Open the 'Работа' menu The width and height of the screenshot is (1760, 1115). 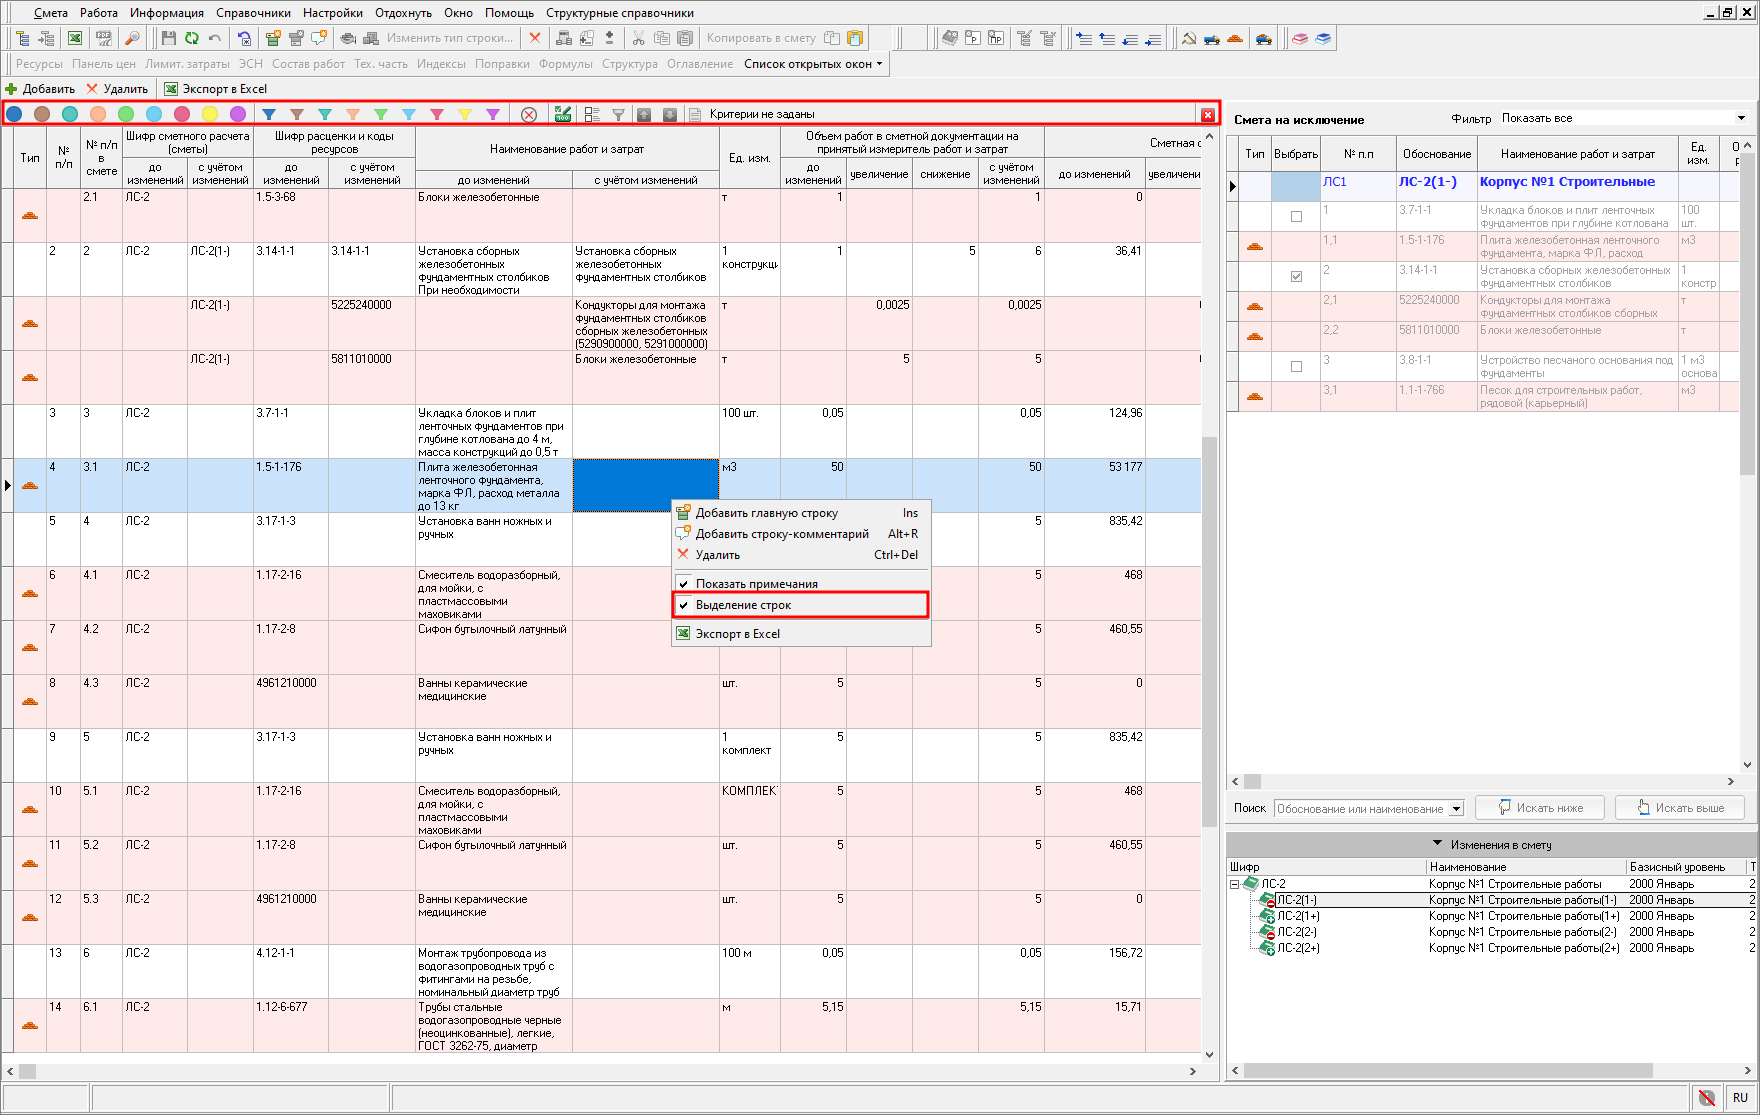99,13
